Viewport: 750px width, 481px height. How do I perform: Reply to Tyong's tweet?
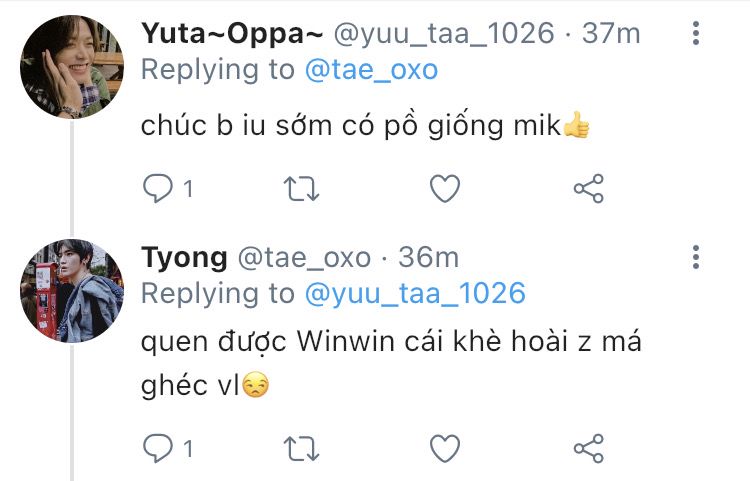(x=158, y=446)
